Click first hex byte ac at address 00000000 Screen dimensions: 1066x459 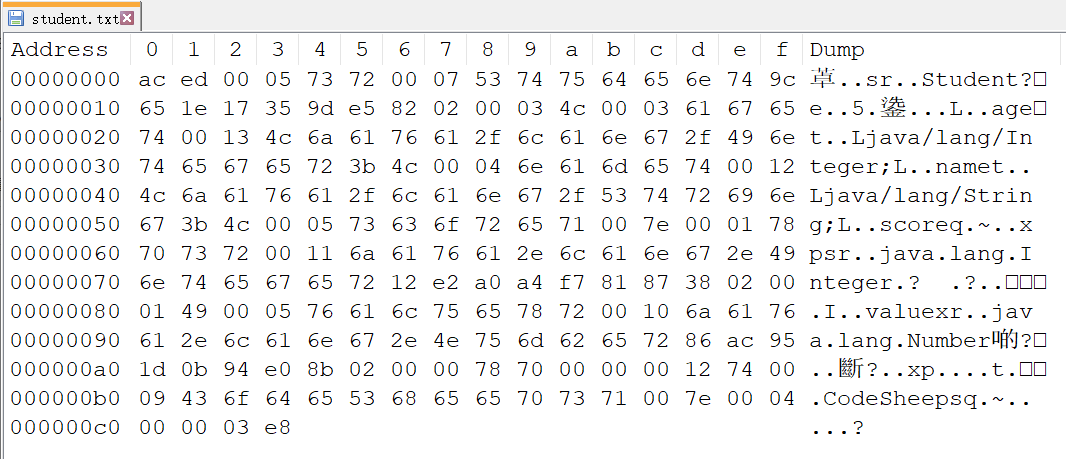click(152, 79)
